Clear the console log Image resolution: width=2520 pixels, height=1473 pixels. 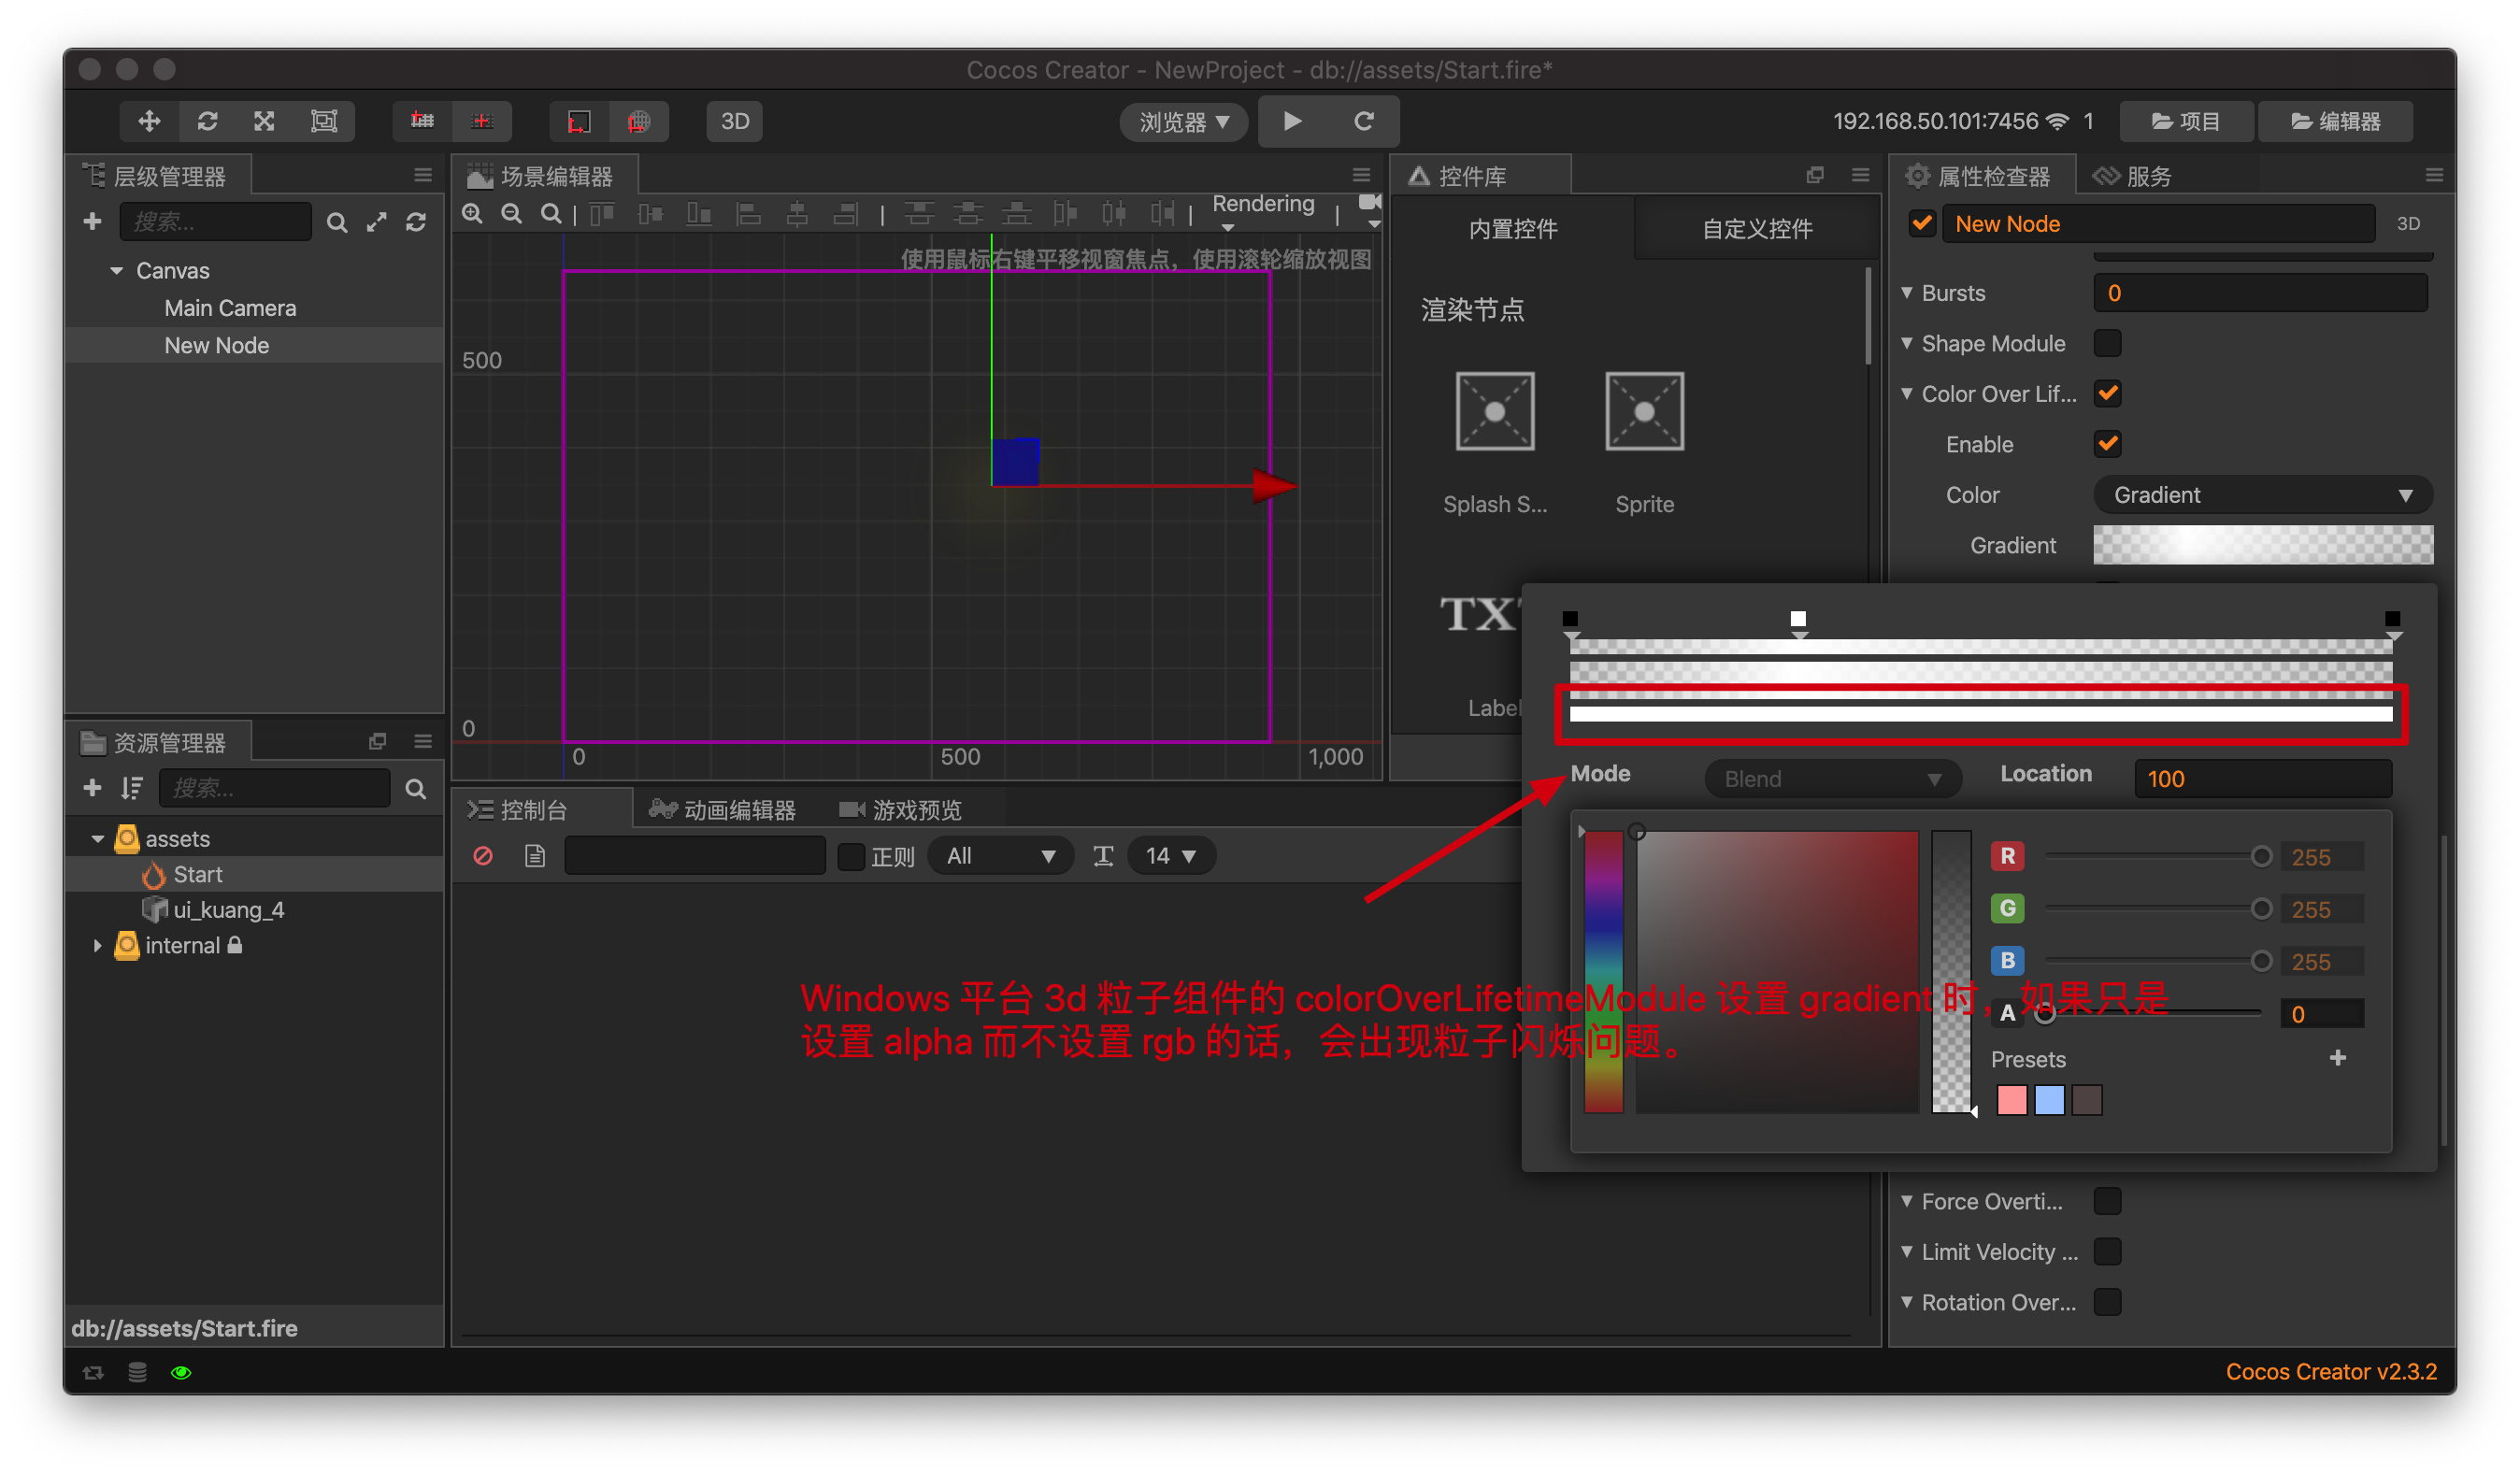coord(483,856)
